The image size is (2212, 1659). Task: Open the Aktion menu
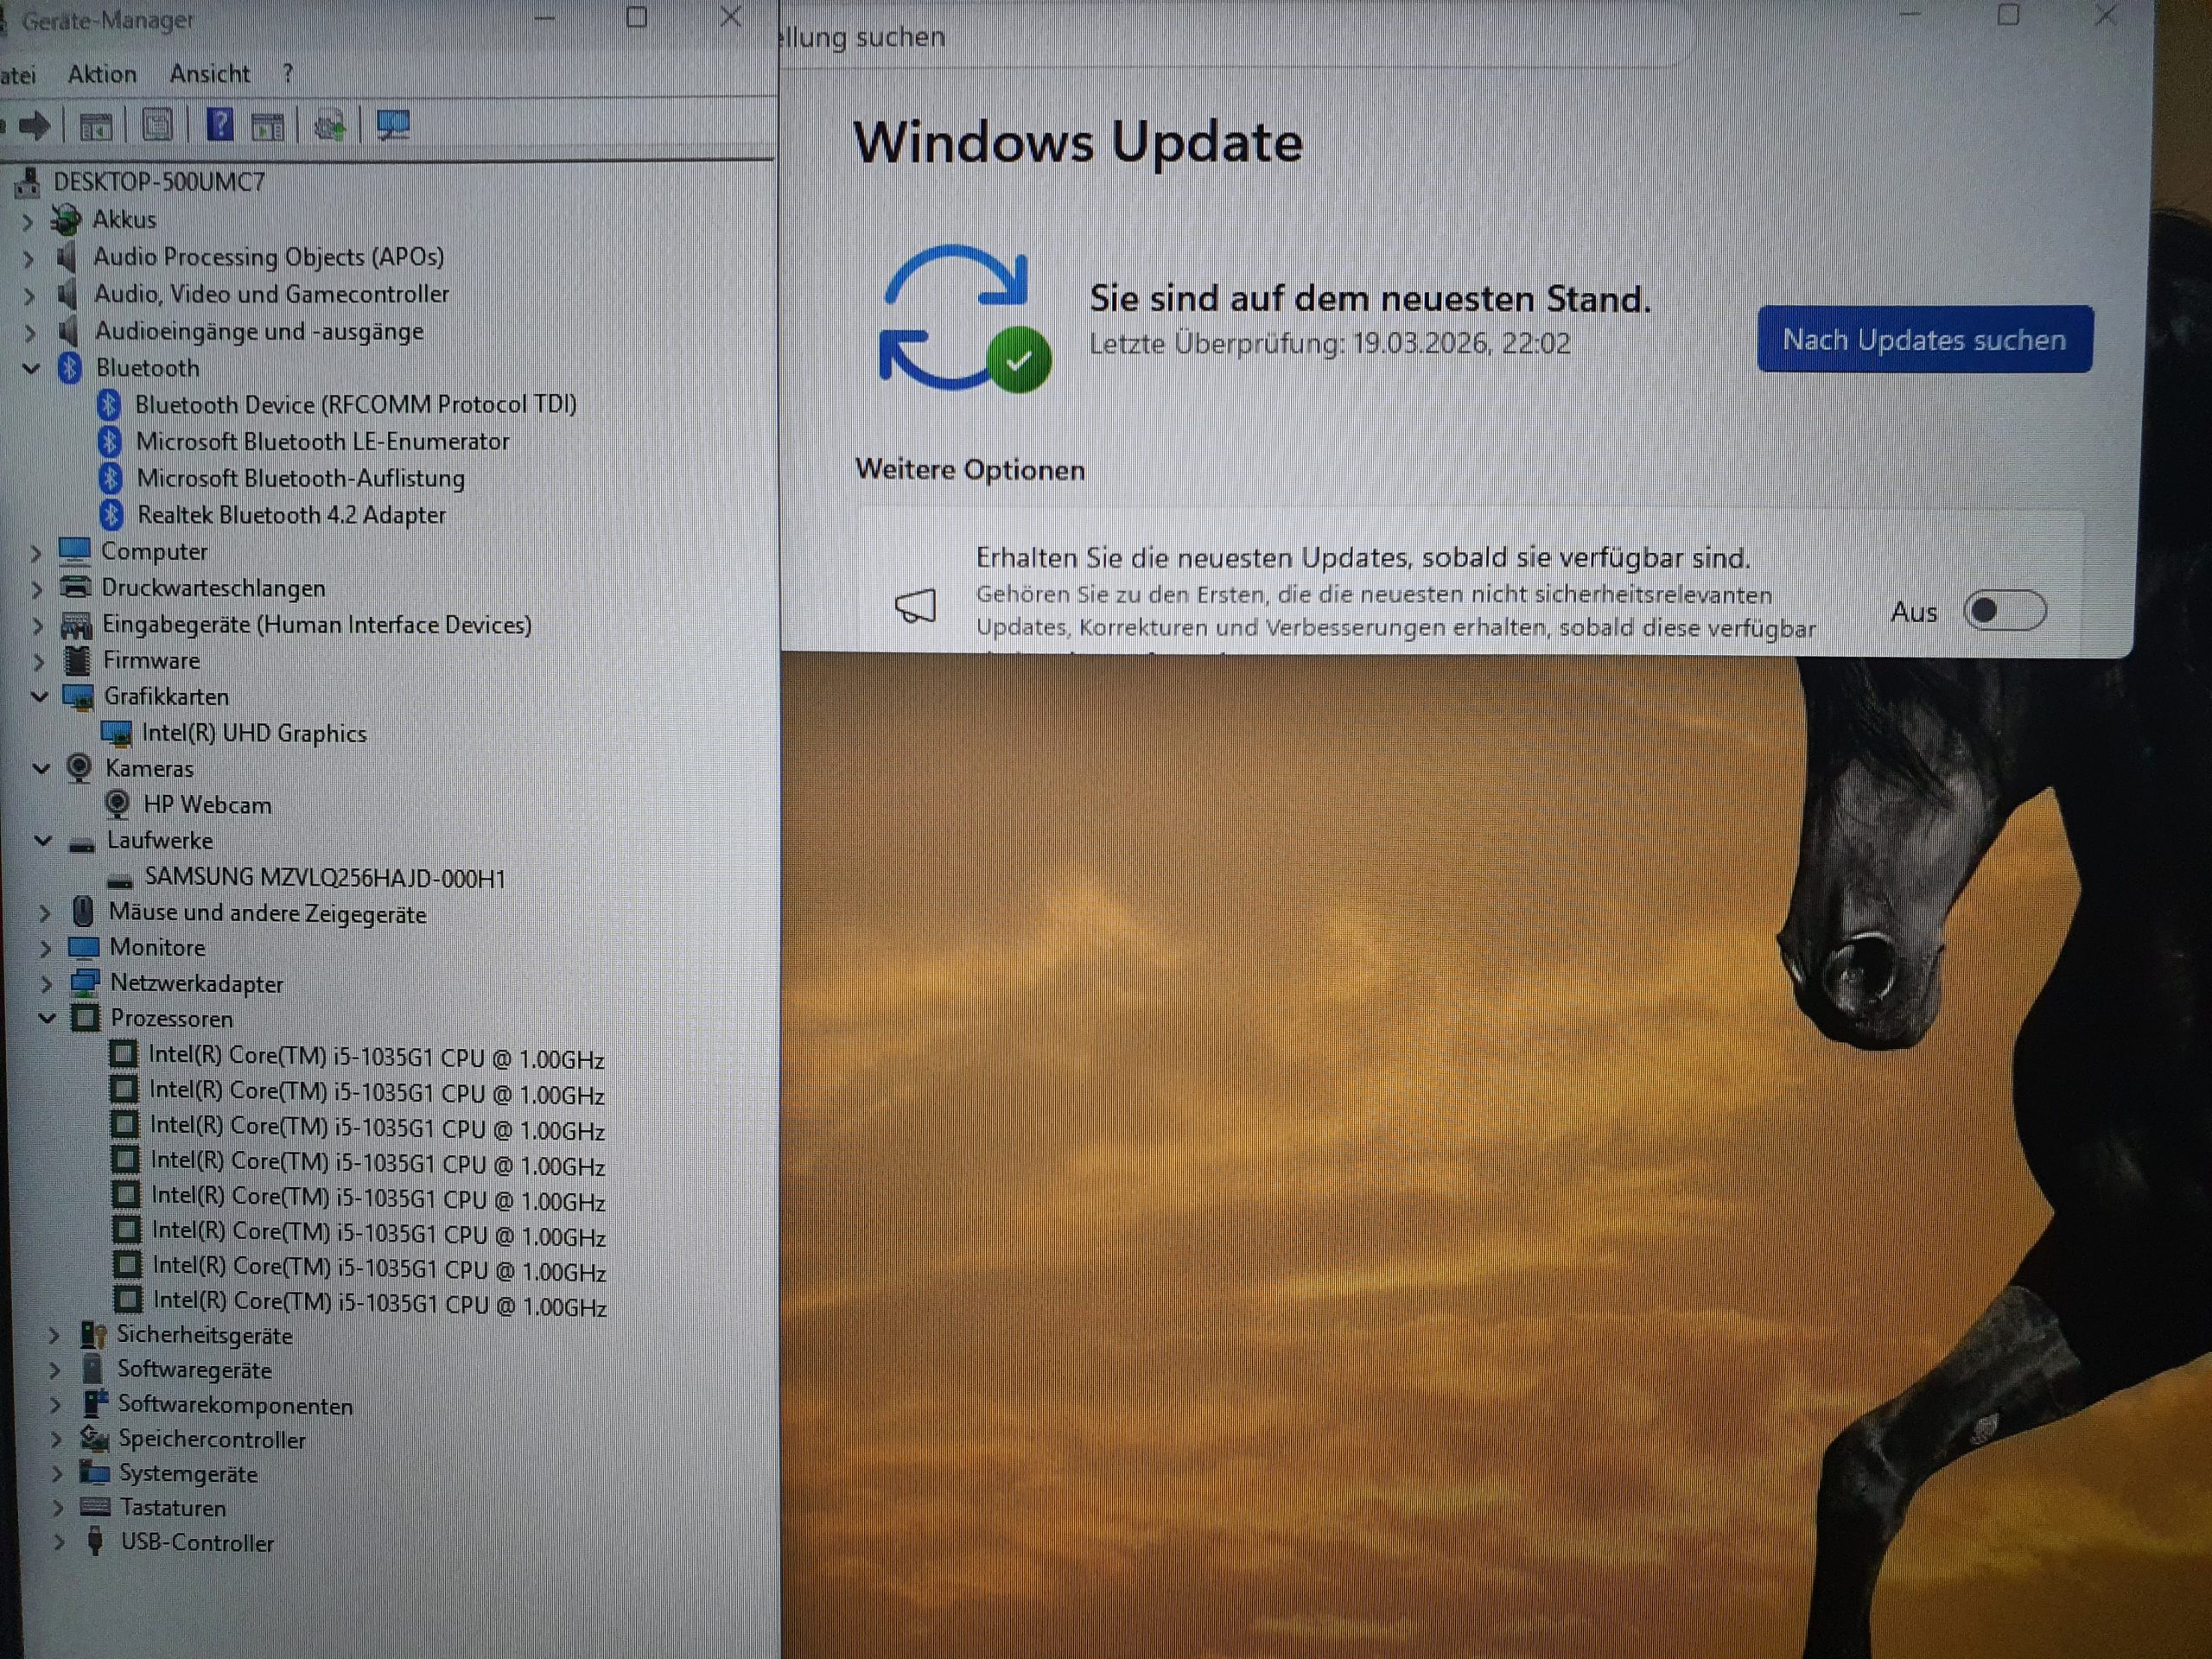[102, 74]
